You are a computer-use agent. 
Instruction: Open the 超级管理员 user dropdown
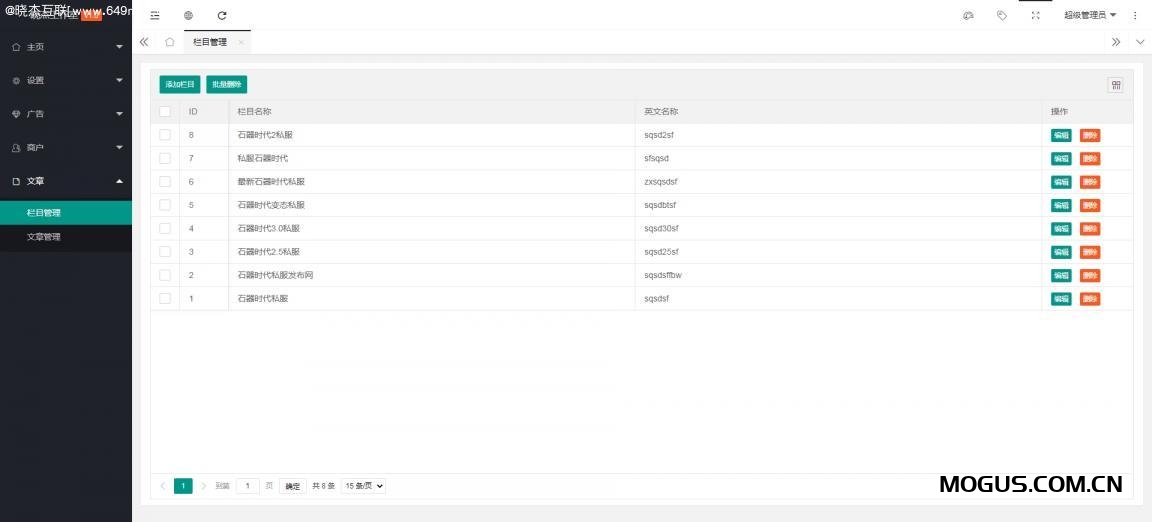click(x=1090, y=15)
